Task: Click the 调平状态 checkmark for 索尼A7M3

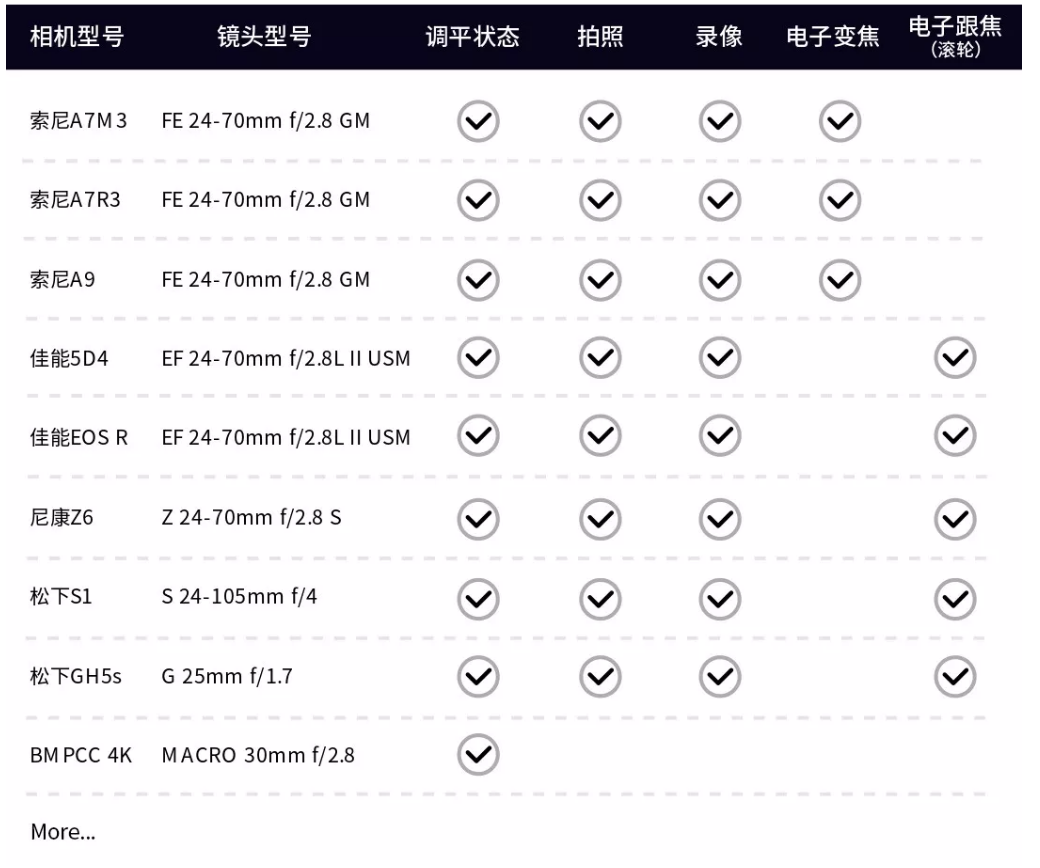Action: click(478, 121)
